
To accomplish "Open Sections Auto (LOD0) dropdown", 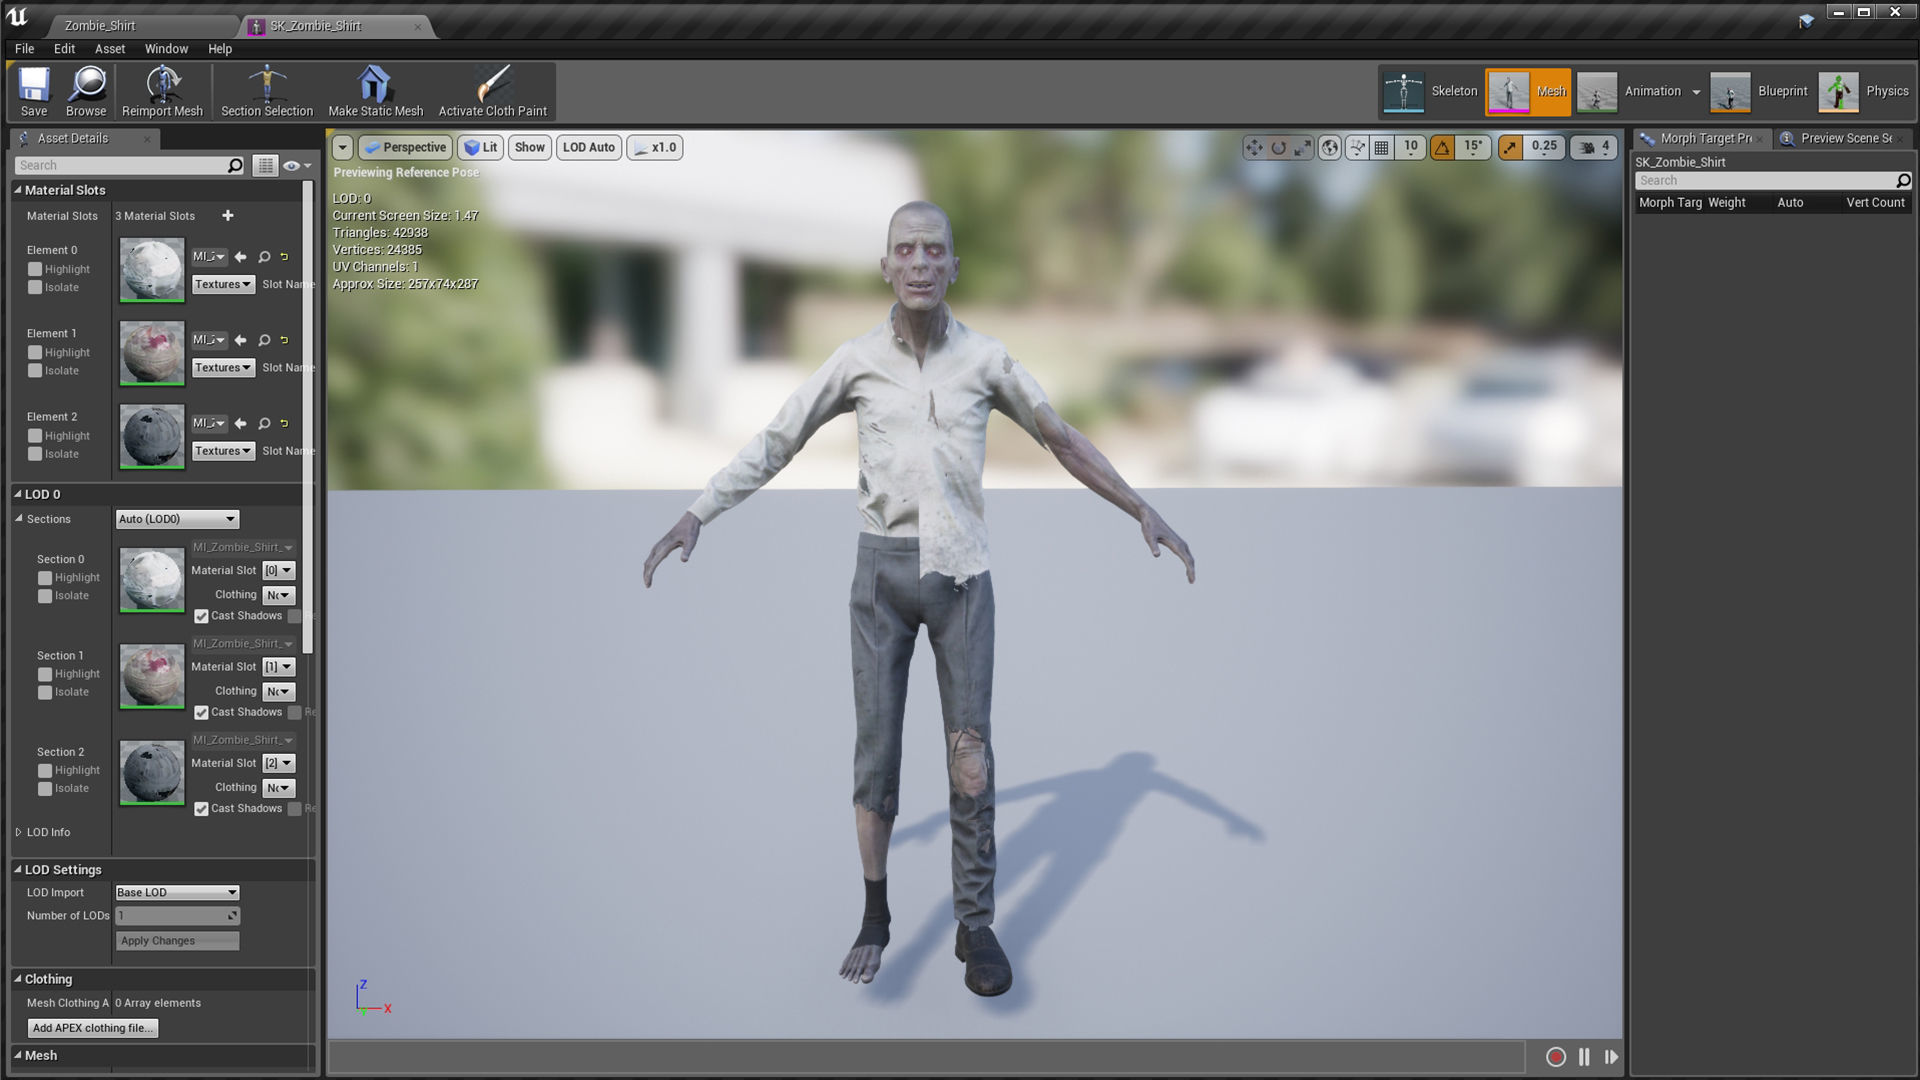I will click(177, 519).
